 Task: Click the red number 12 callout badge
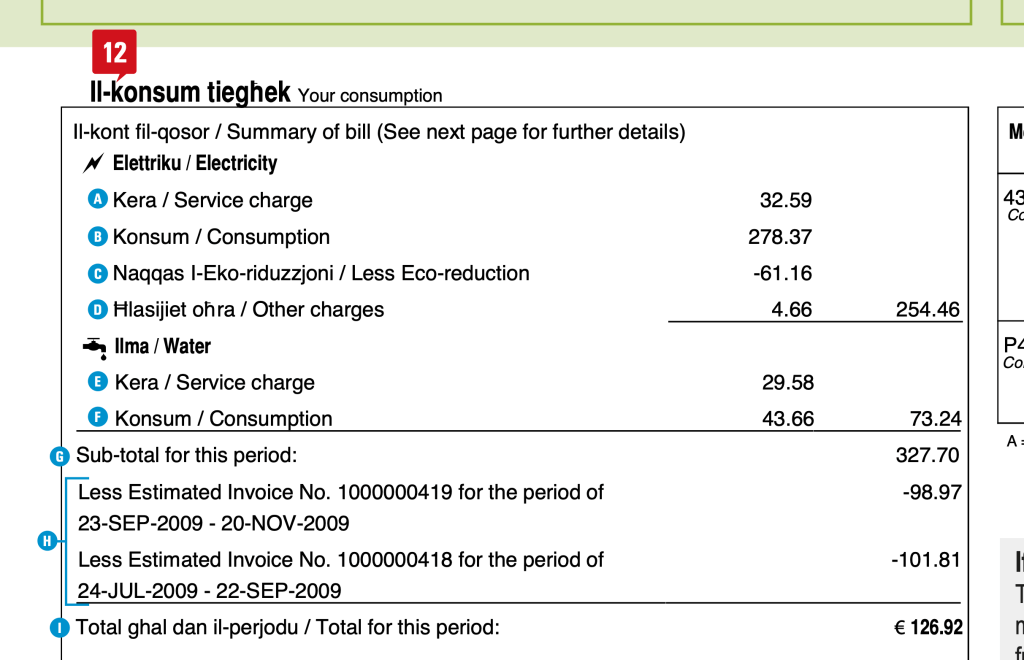coord(114,51)
